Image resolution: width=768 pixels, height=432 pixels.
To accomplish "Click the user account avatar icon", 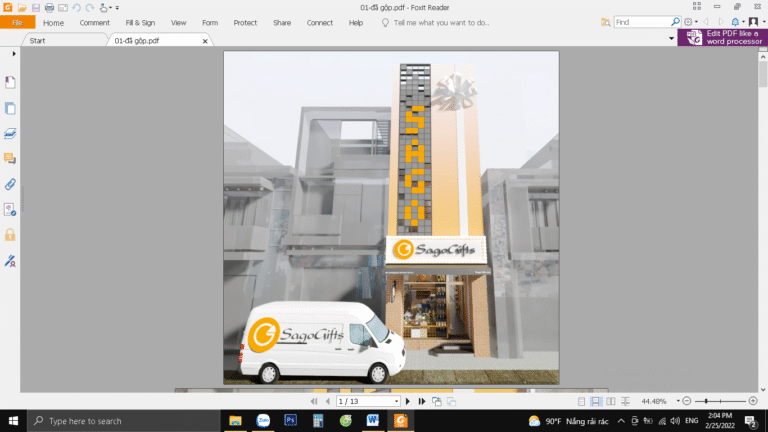I will (x=753, y=22).
